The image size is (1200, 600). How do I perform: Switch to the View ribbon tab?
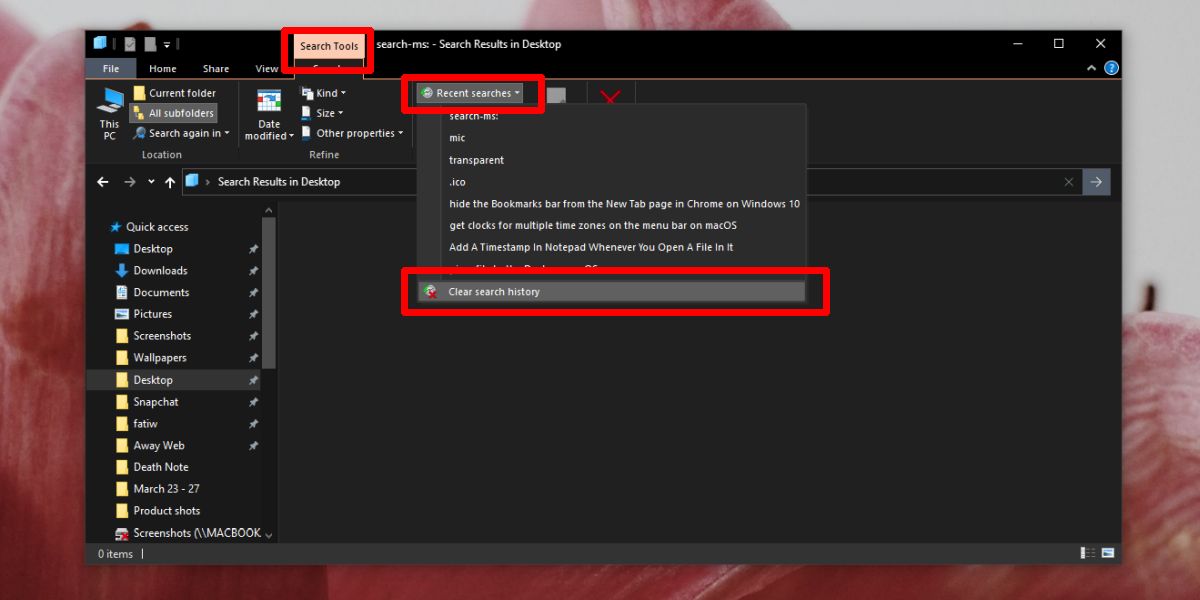267,69
